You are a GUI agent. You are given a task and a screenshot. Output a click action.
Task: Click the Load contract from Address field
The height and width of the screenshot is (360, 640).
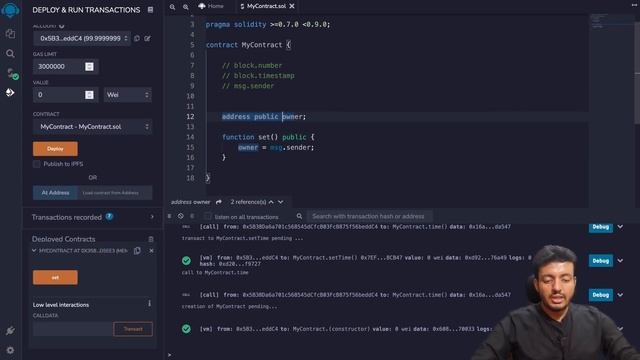[x=115, y=193]
